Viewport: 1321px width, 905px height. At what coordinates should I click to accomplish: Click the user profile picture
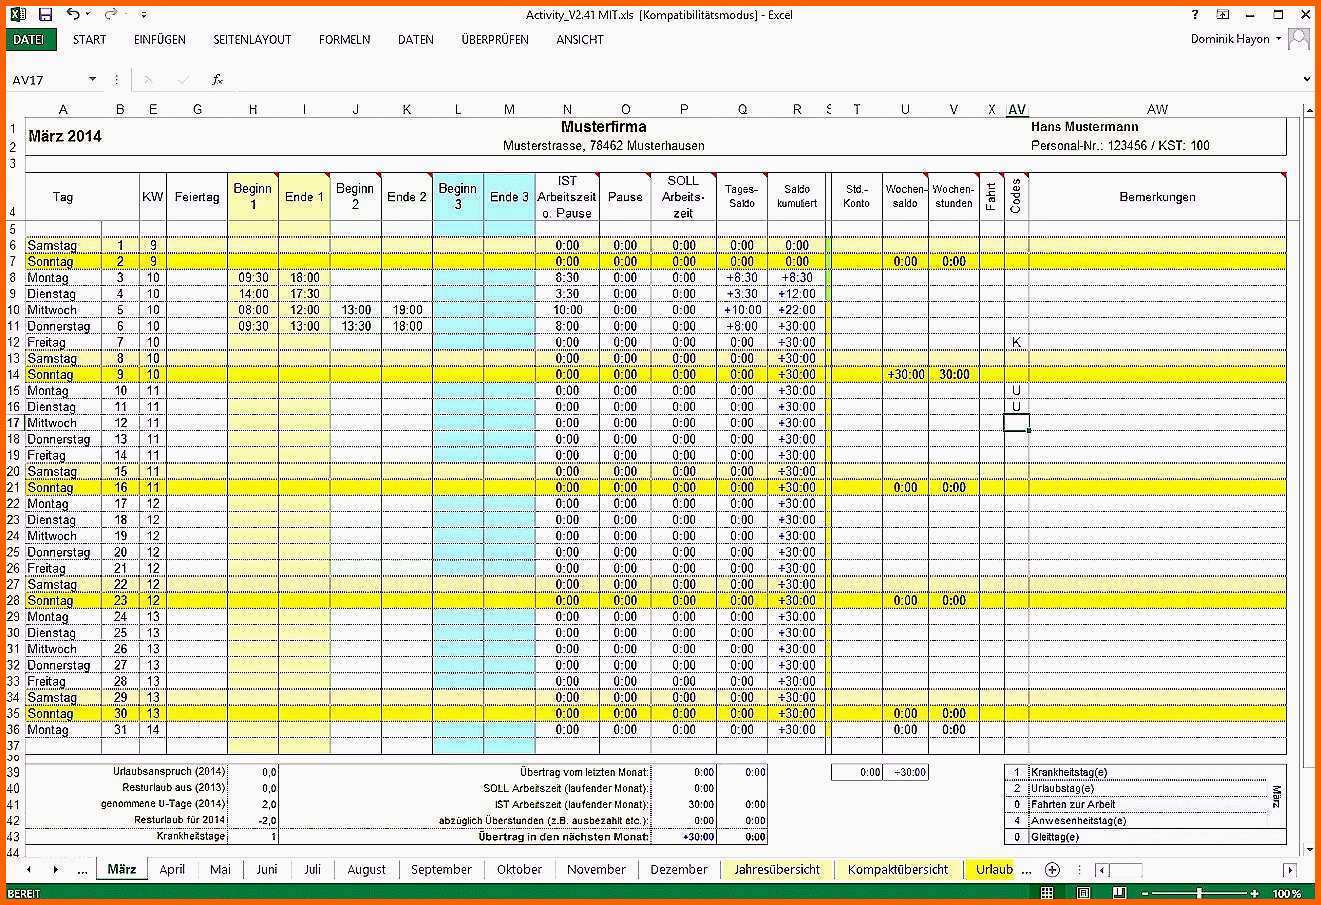(x=1298, y=39)
